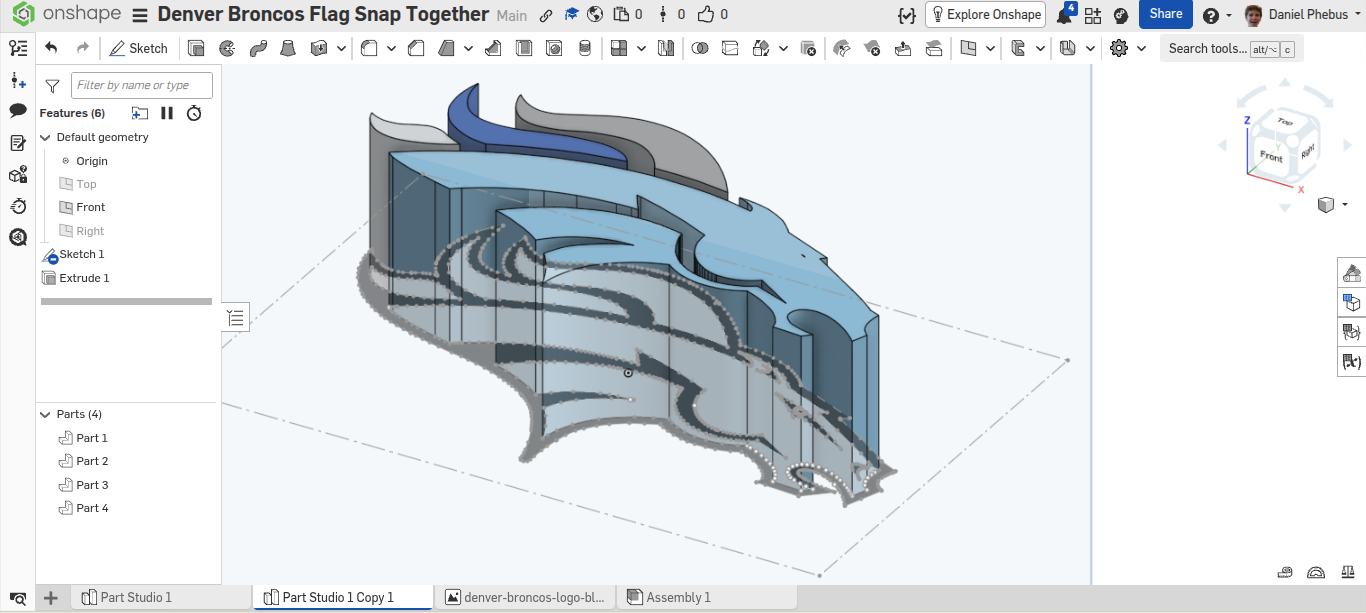The image size is (1366, 613).
Task: Click the Search tools field
Action: click(x=1231, y=48)
